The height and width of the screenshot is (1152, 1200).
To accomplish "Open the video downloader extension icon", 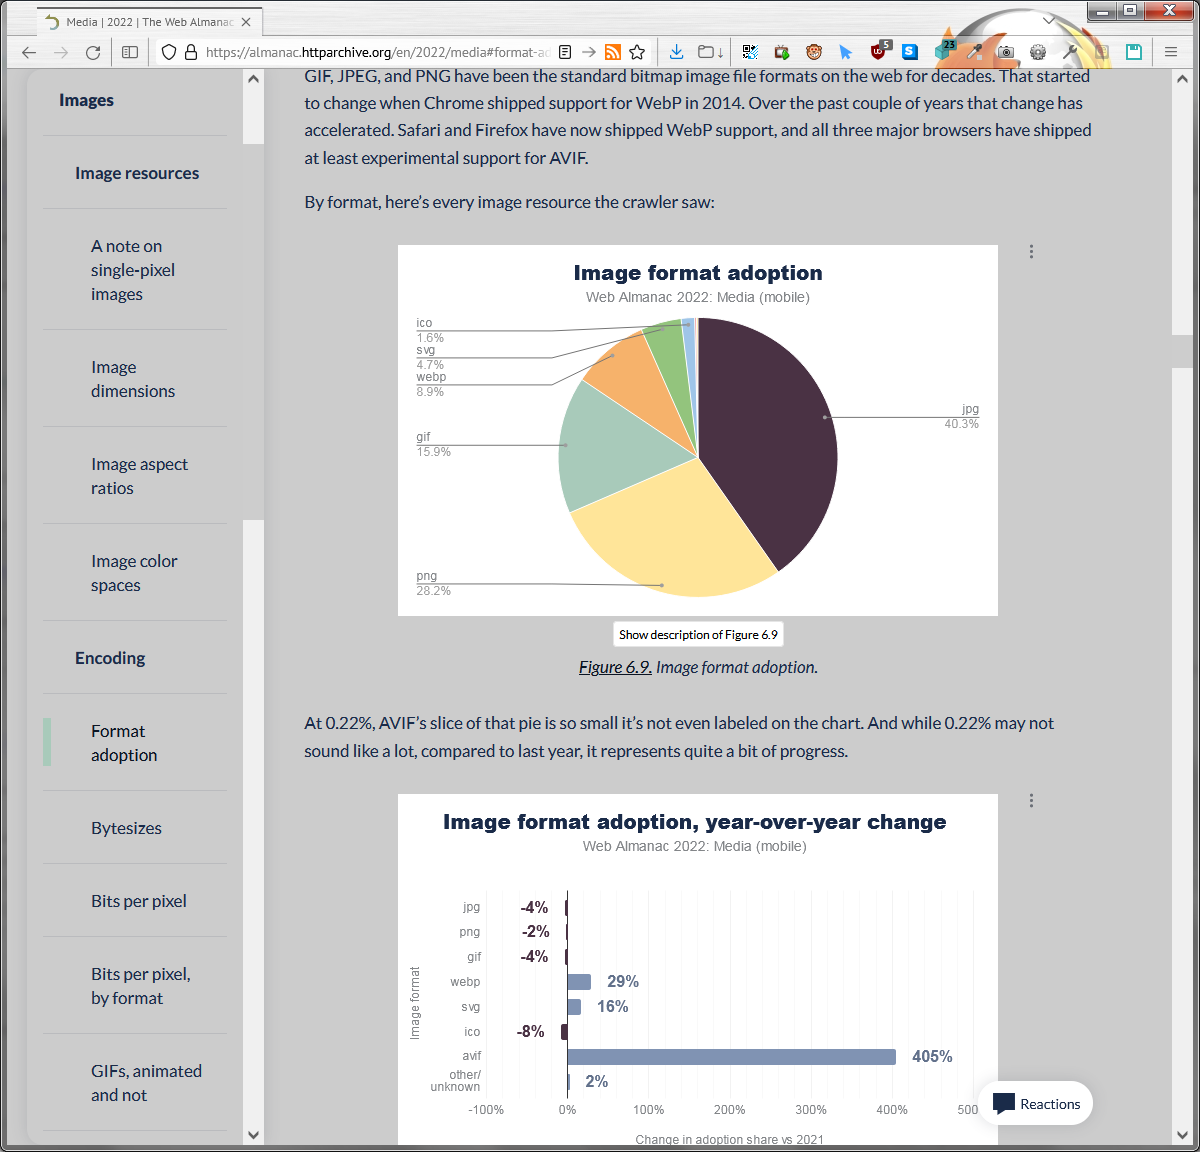I will (782, 52).
